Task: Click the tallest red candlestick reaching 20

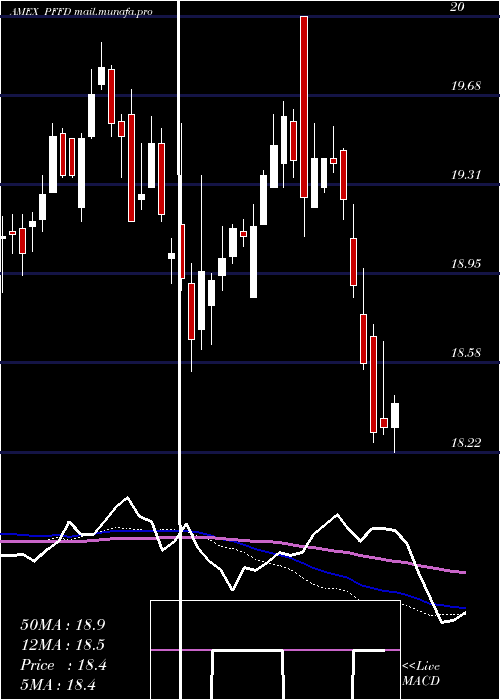Action: (304, 107)
